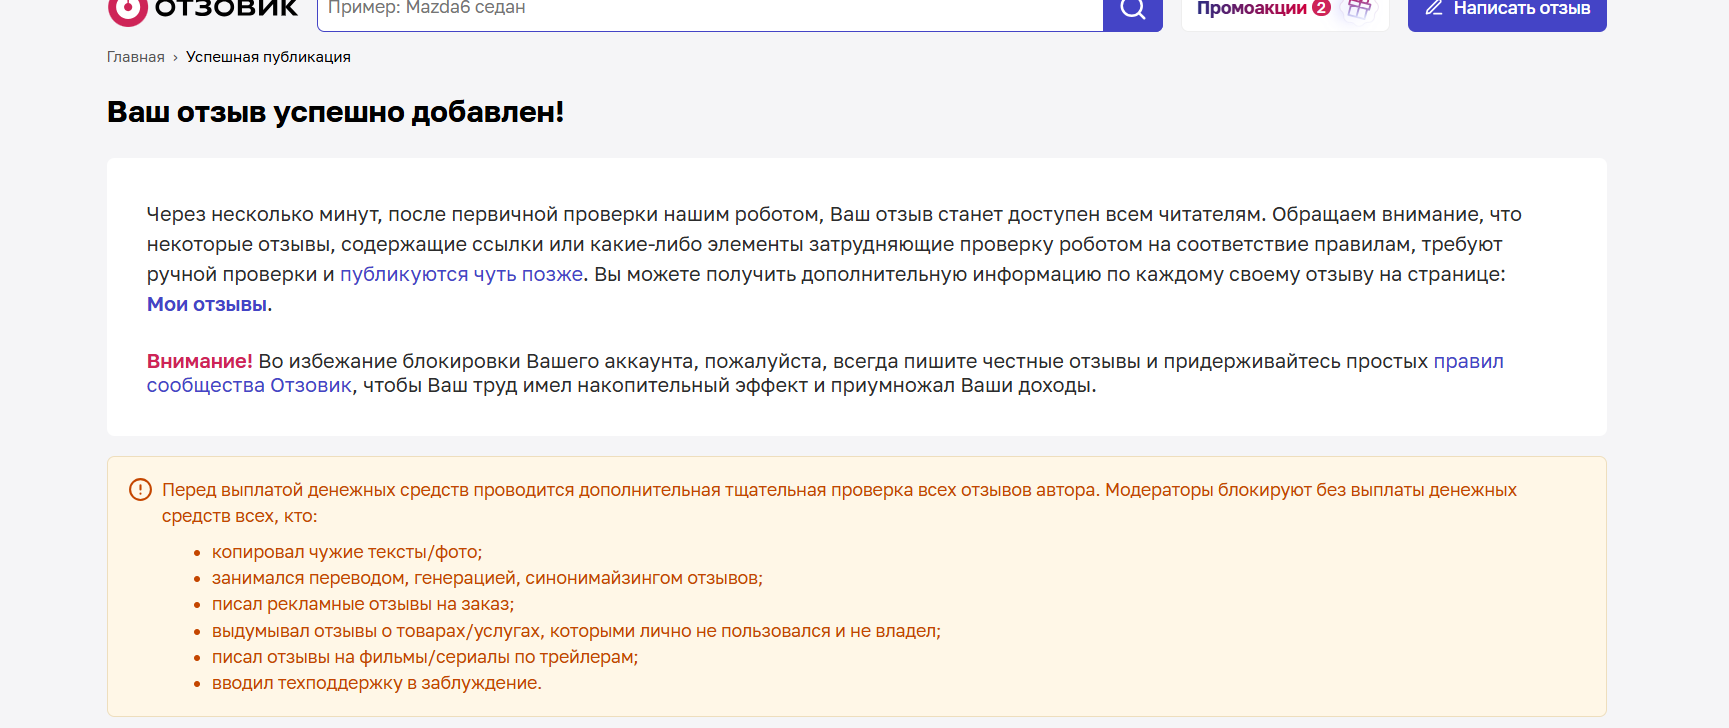Select the Успешная публикация breadcrumb item
Screen dimensions: 1729x728
click(268, 57)
